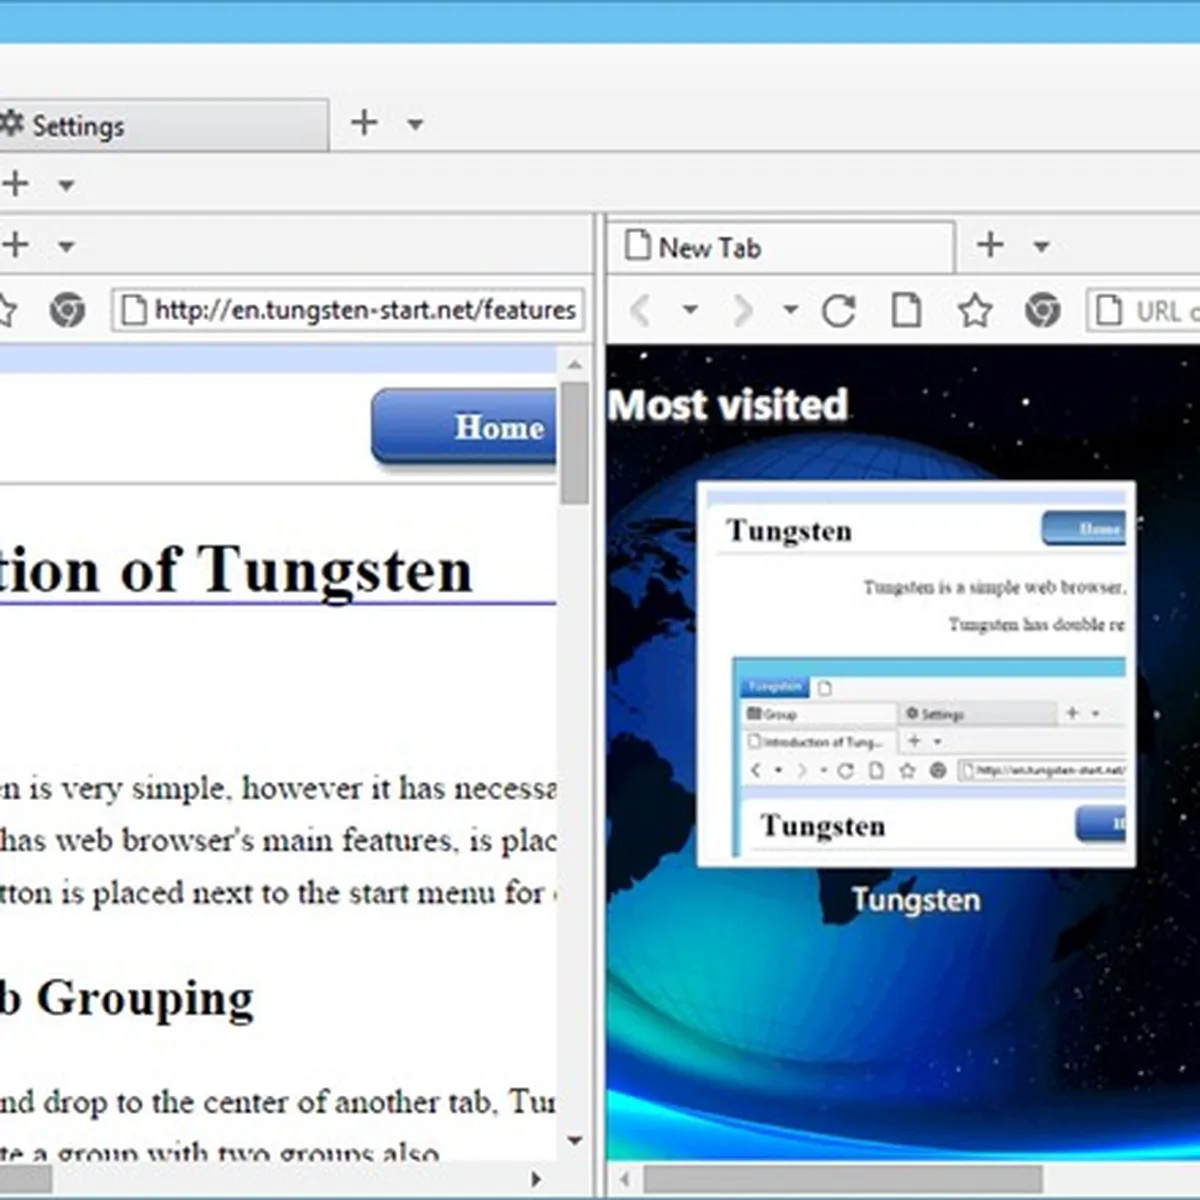Click the new page icon in the right pane toolbar

click(906, 311)
